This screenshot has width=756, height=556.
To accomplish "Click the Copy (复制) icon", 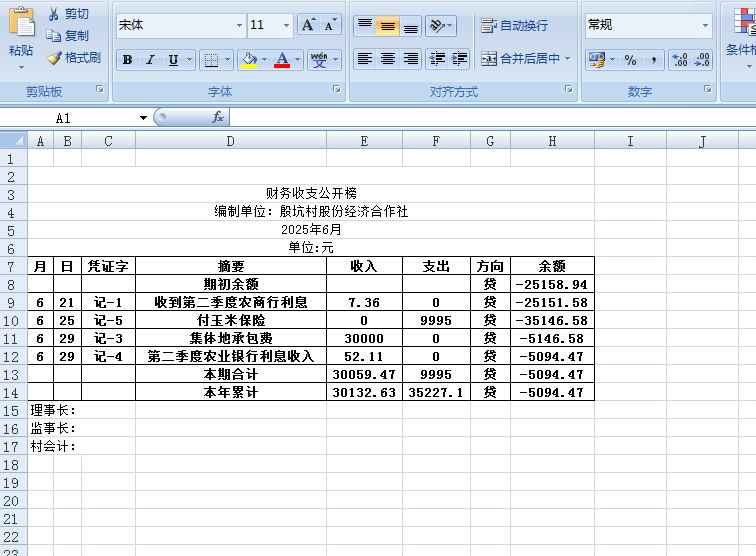I will click(x=54, y=36).
